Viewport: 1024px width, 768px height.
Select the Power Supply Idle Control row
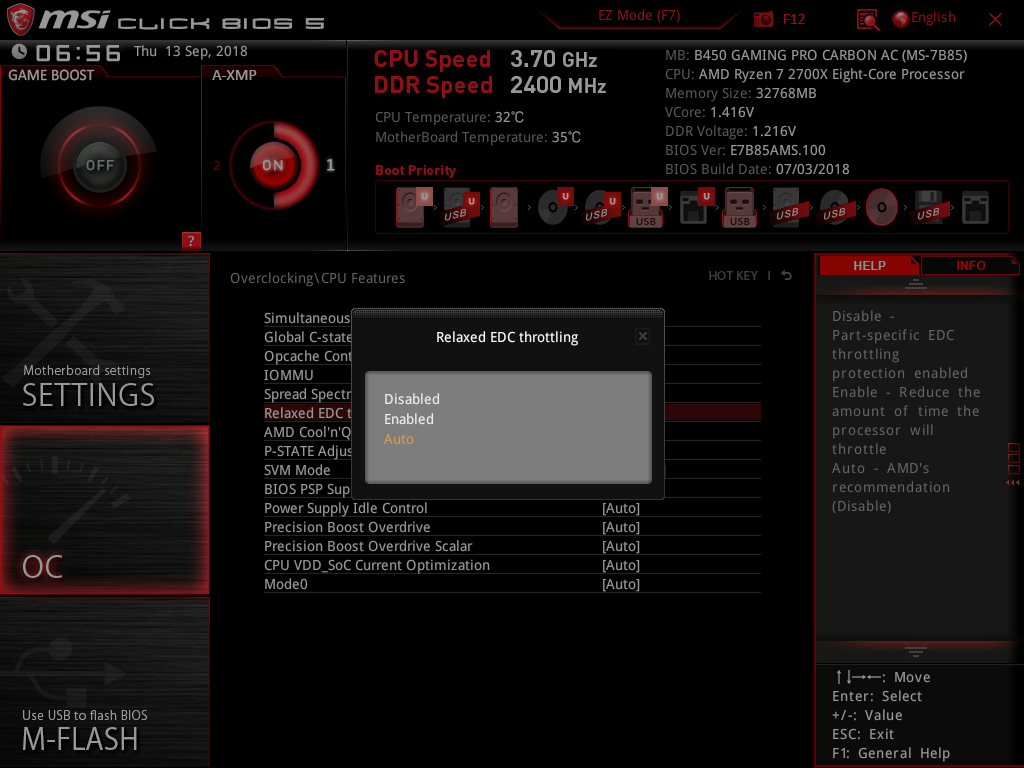point(512,508)
